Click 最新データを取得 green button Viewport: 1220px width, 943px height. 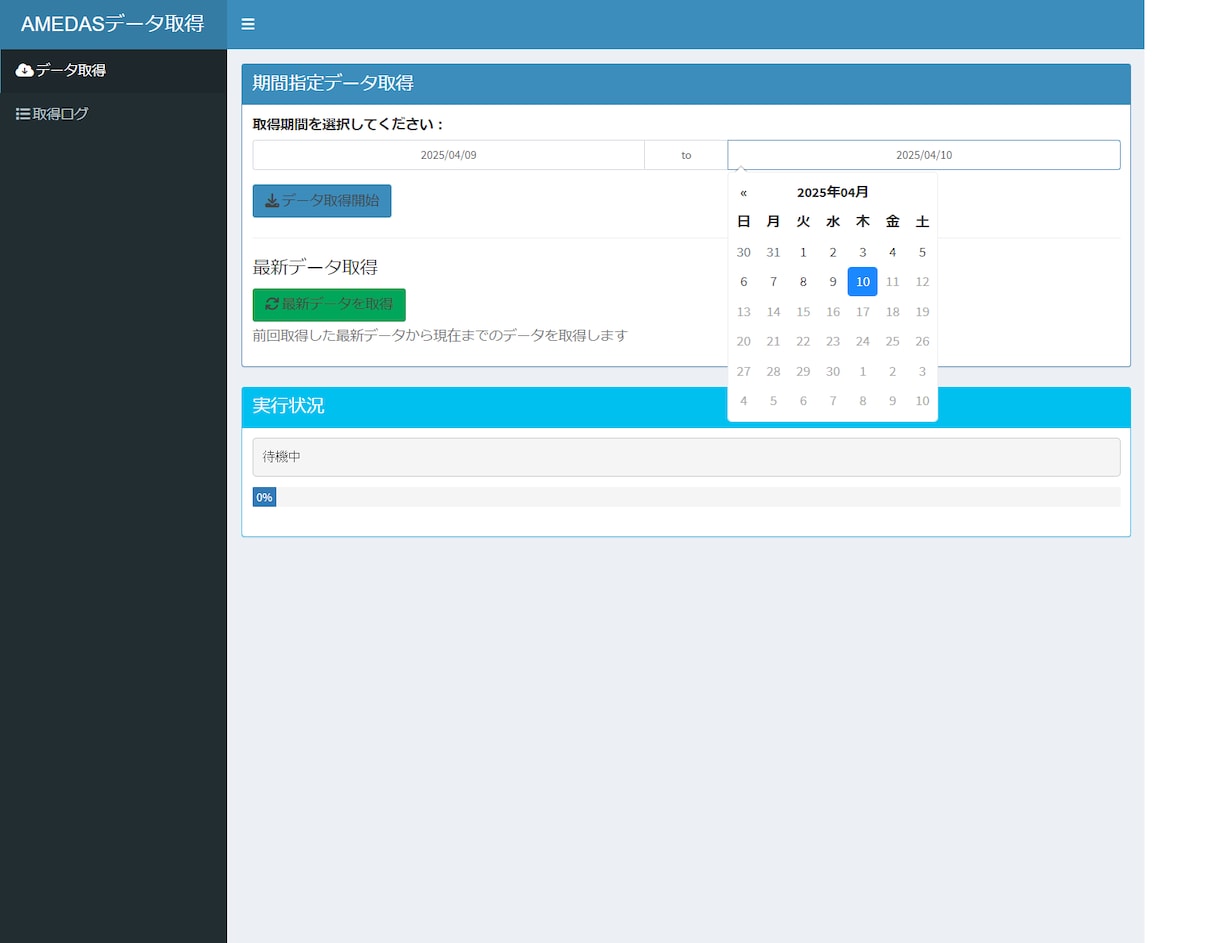click(x=329, y=304)
